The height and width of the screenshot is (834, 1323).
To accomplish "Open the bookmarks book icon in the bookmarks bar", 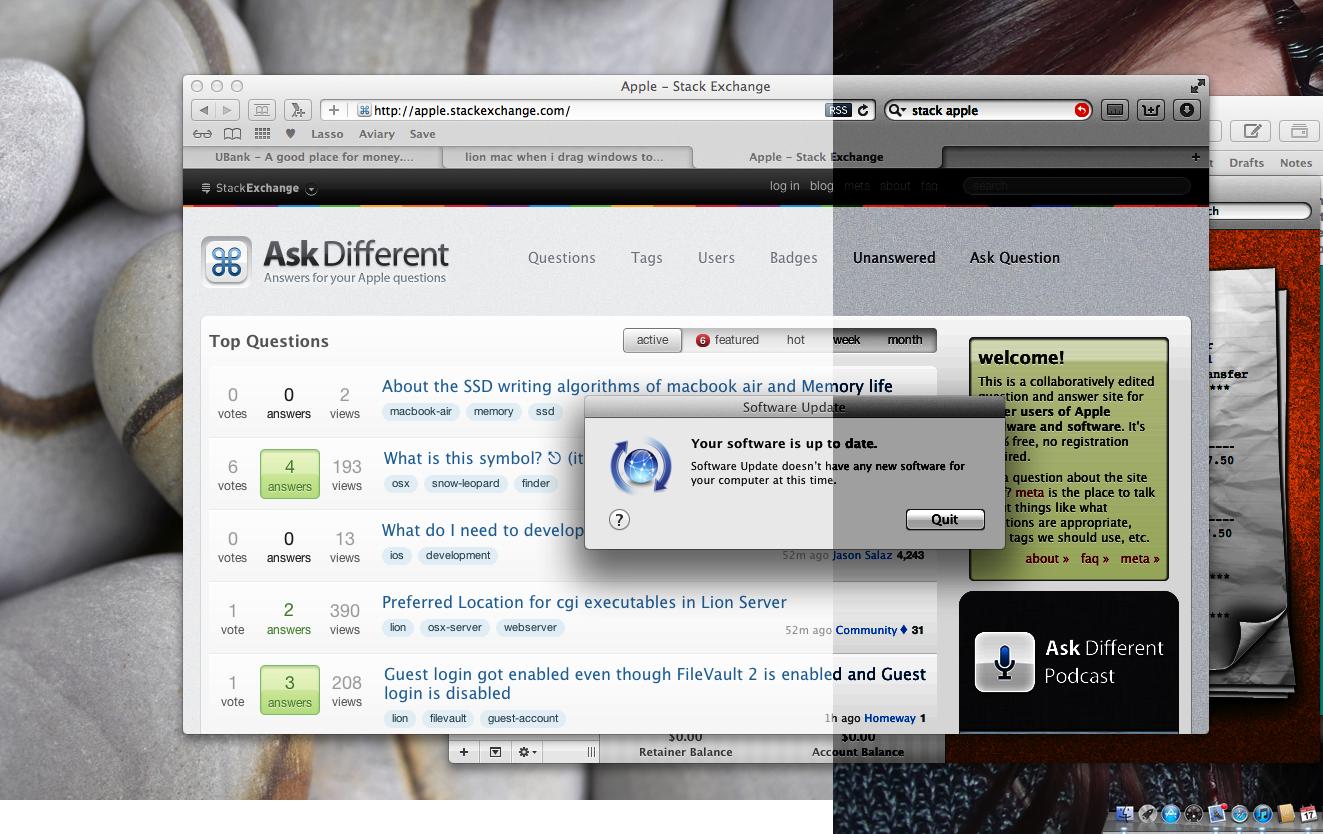I will point(232,134).
